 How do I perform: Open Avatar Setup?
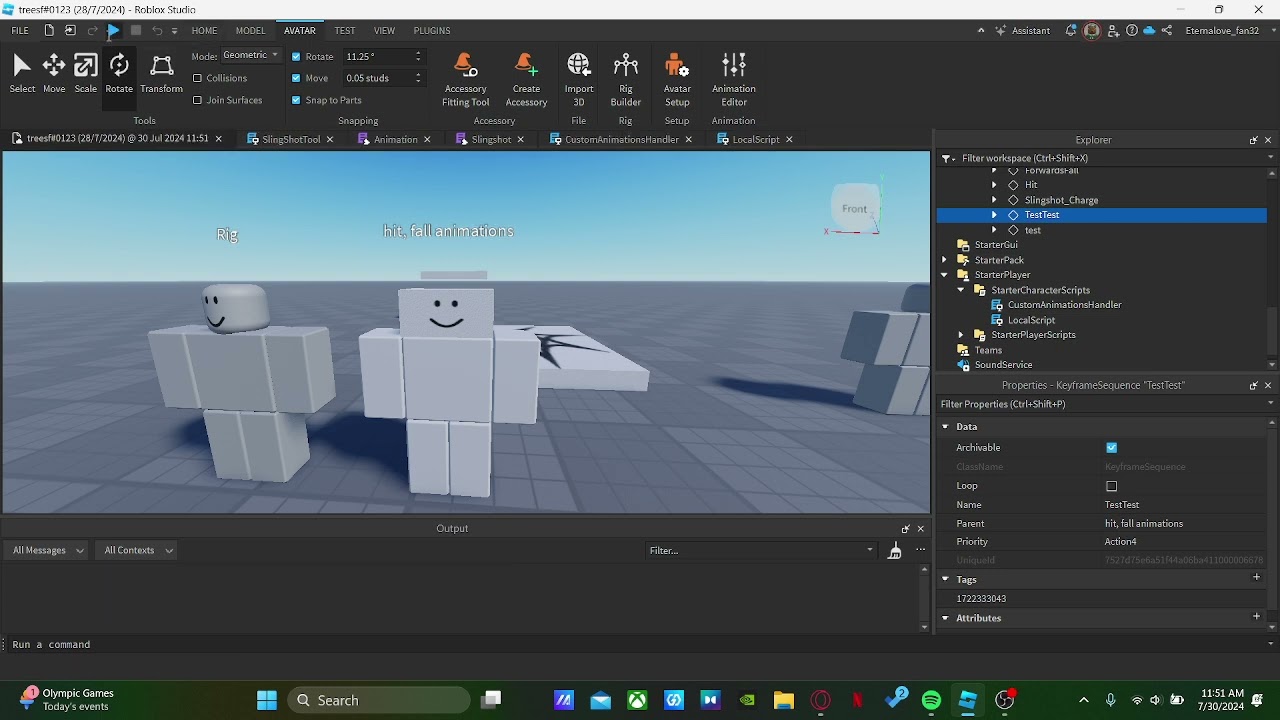677,75
